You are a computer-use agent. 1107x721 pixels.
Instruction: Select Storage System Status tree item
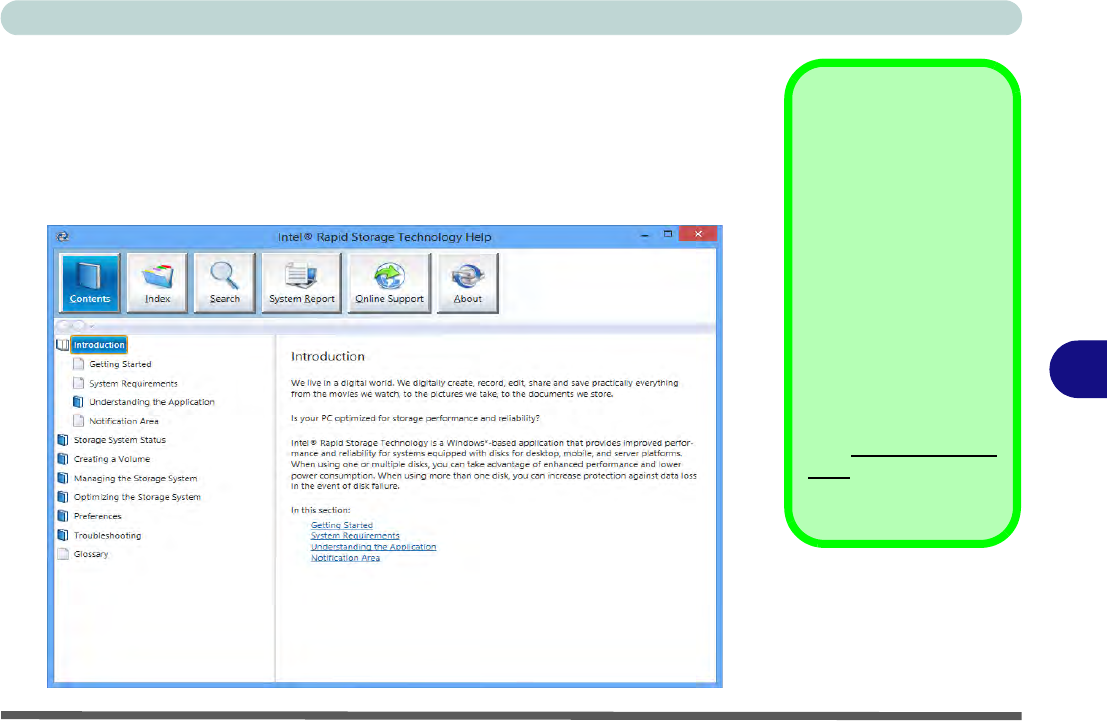pos(120,440)
